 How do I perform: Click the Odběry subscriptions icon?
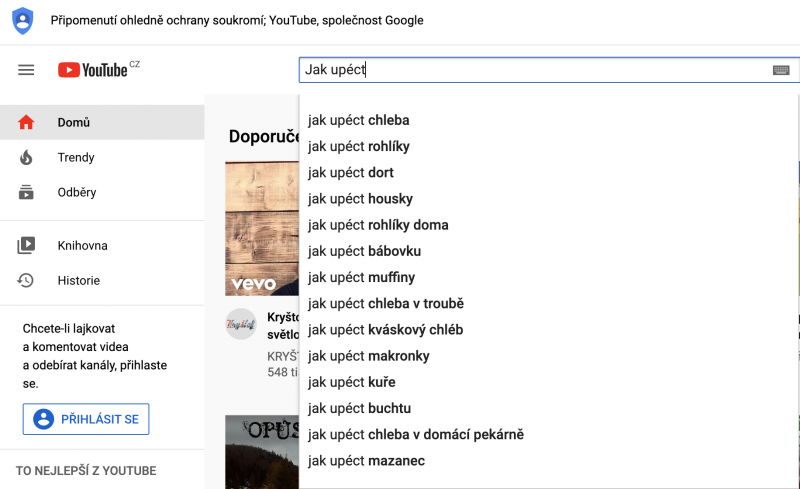click(26, 192)
